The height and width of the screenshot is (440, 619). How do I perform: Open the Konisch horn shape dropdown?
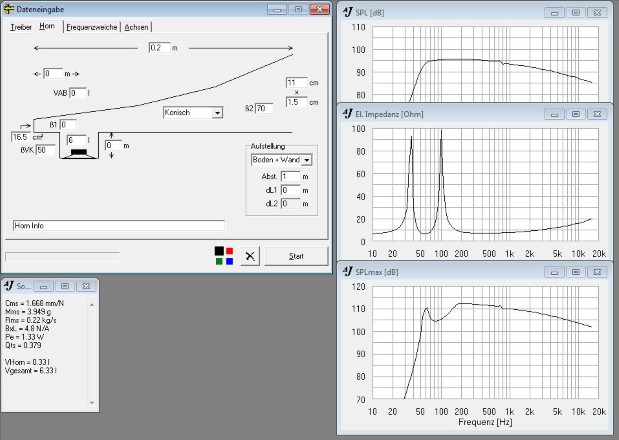[x=217, y=113]
